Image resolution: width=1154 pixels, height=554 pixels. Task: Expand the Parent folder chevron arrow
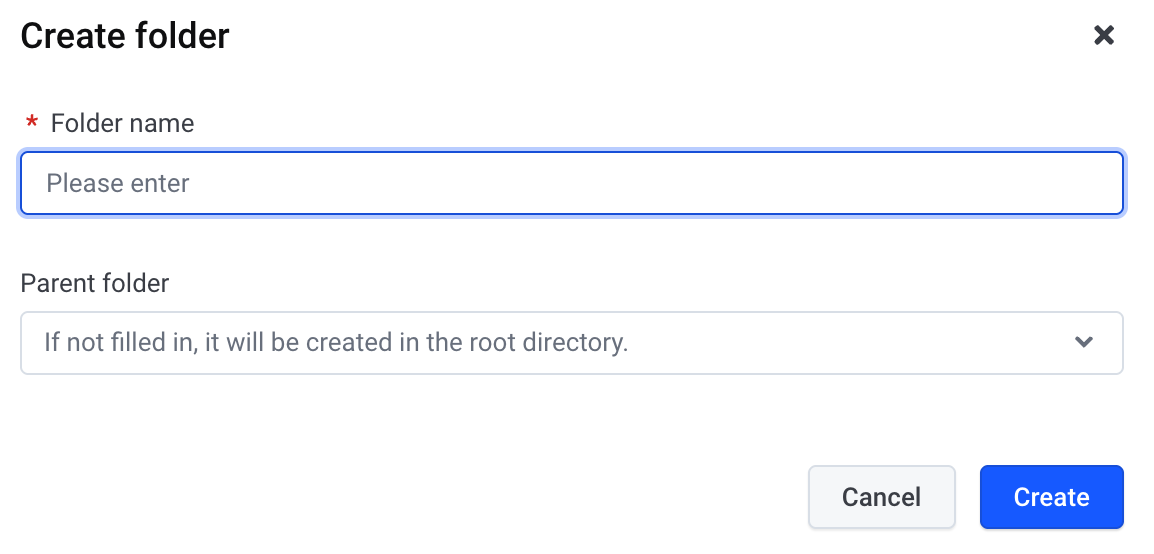[x=1083, y=342]
